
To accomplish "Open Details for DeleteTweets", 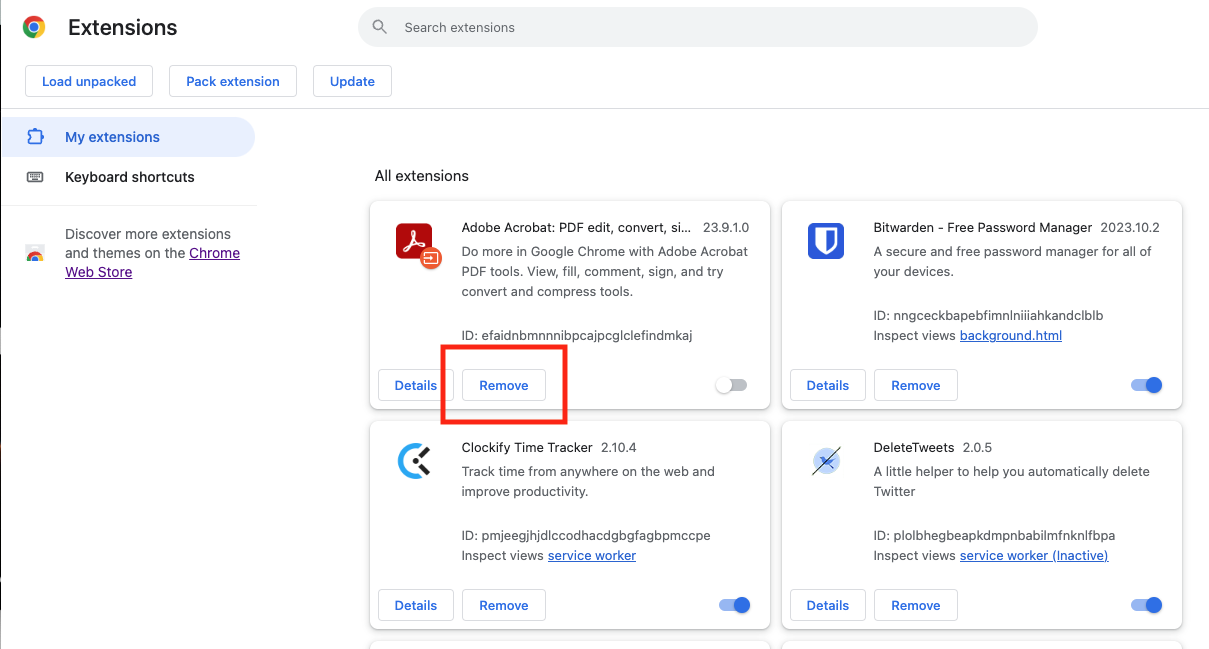I will (828, 605).
